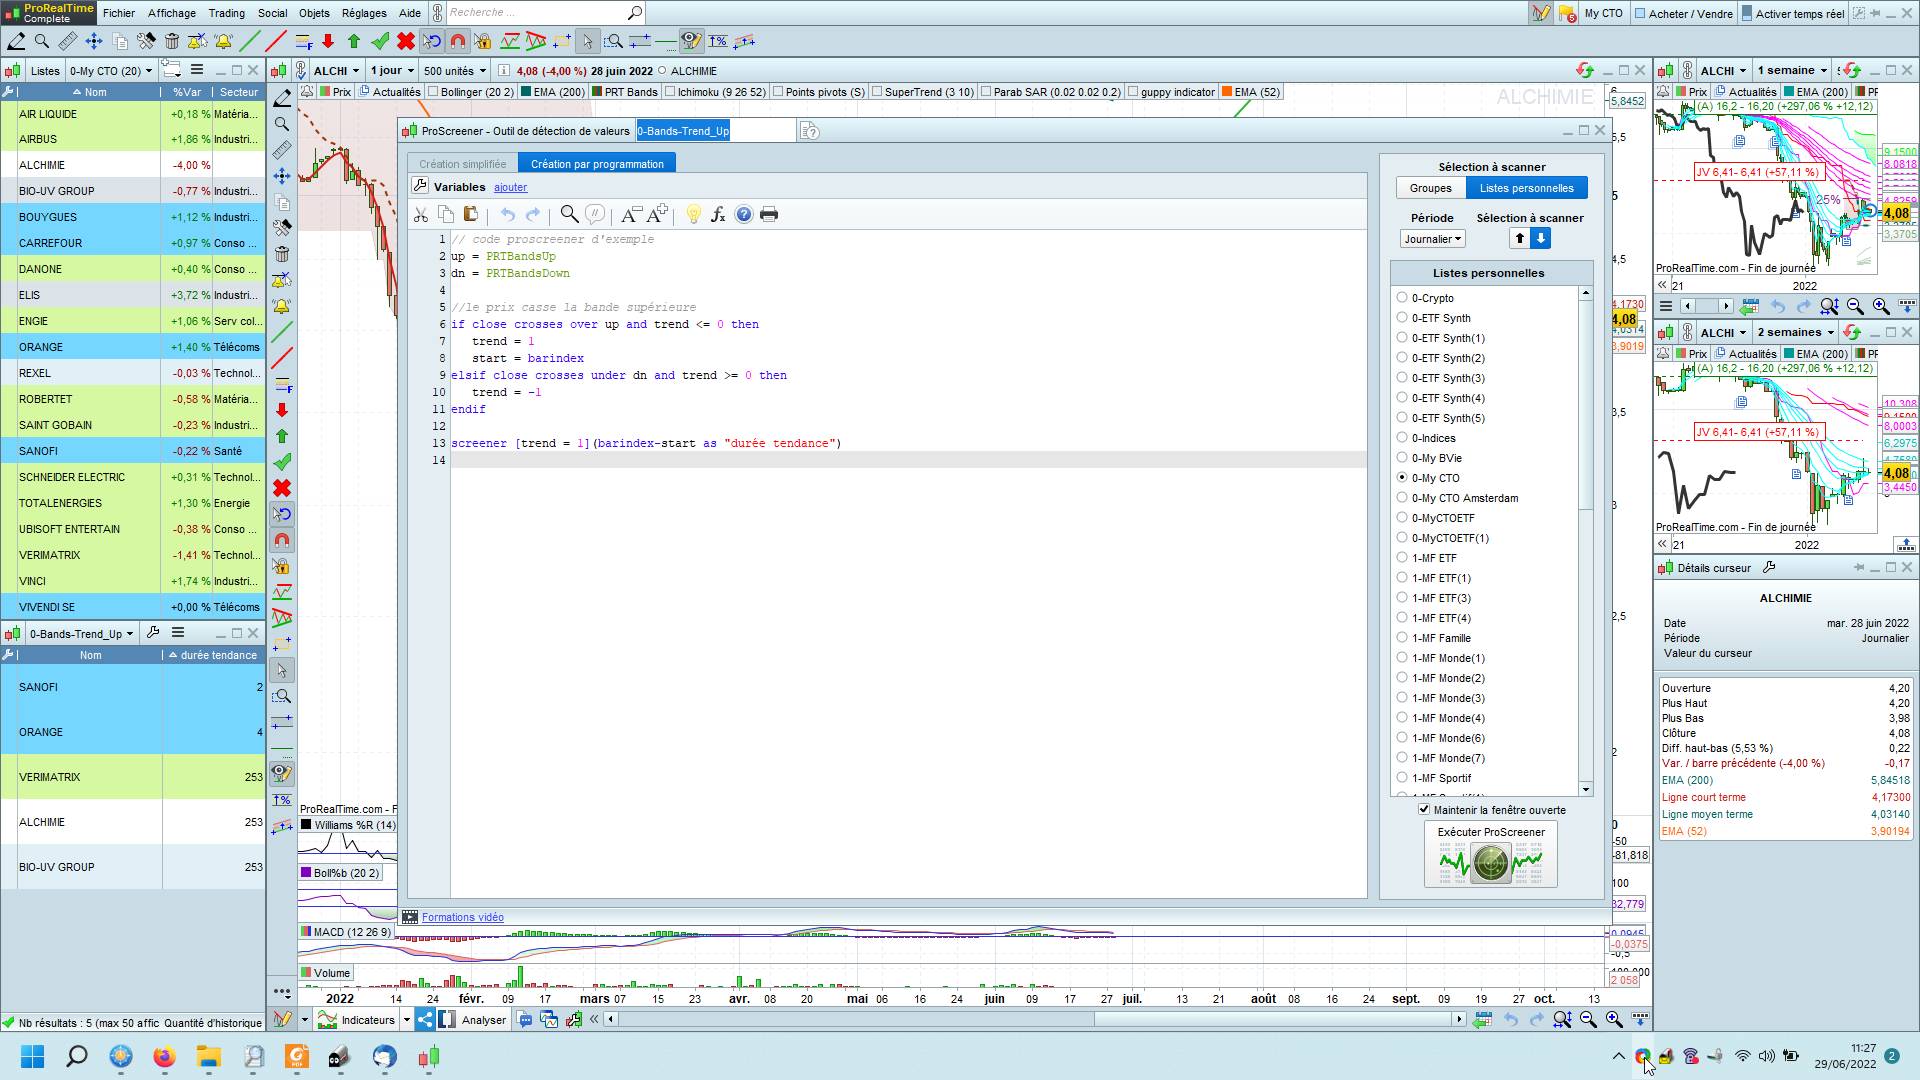Click the Firefox icon in Windows taskbar
The image size is (1920, 1080).
pos(164,1057)
